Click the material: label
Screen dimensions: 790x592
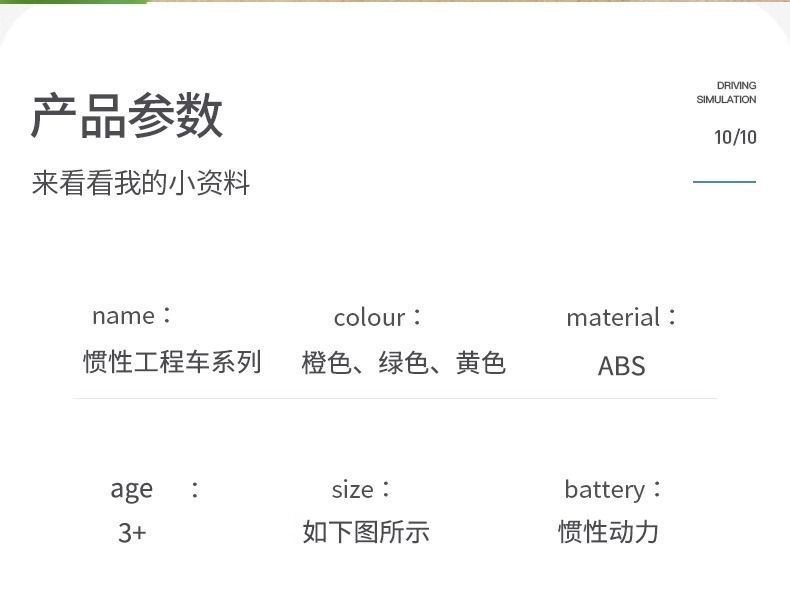tap(622, 318)
